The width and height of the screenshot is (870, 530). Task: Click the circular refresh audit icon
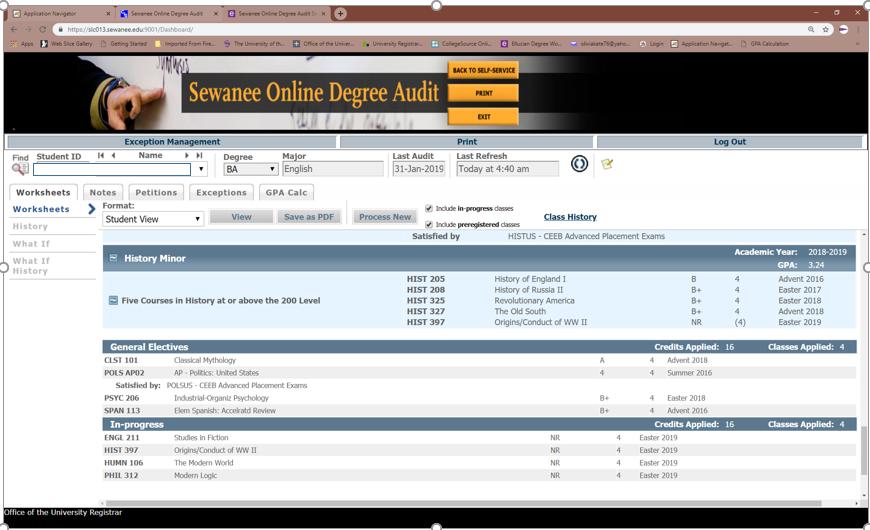tap(579, 164)
